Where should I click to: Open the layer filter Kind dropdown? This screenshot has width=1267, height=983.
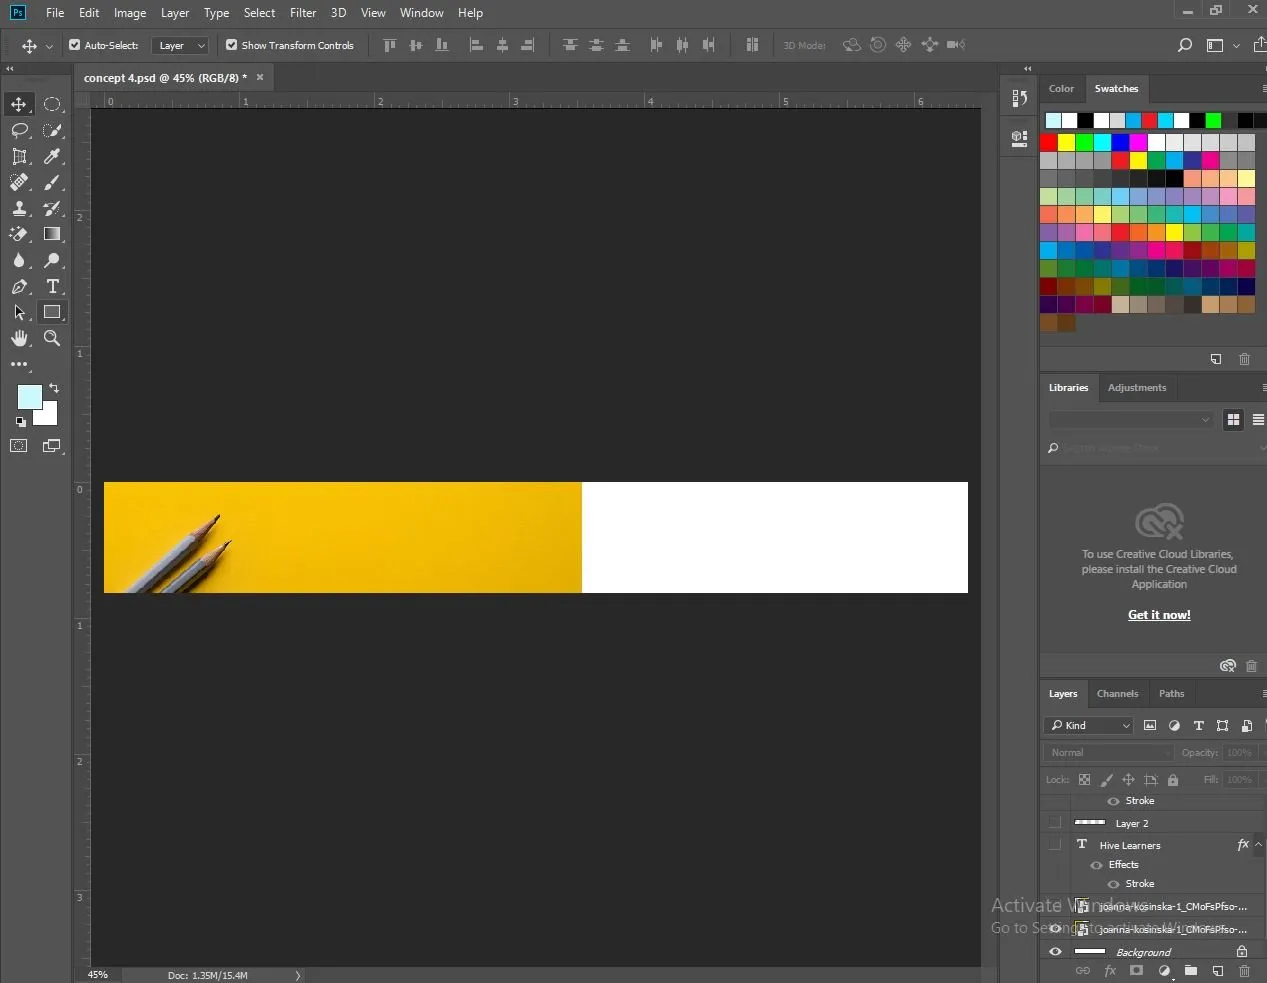pyautogui.click(x=1090, y=726)
